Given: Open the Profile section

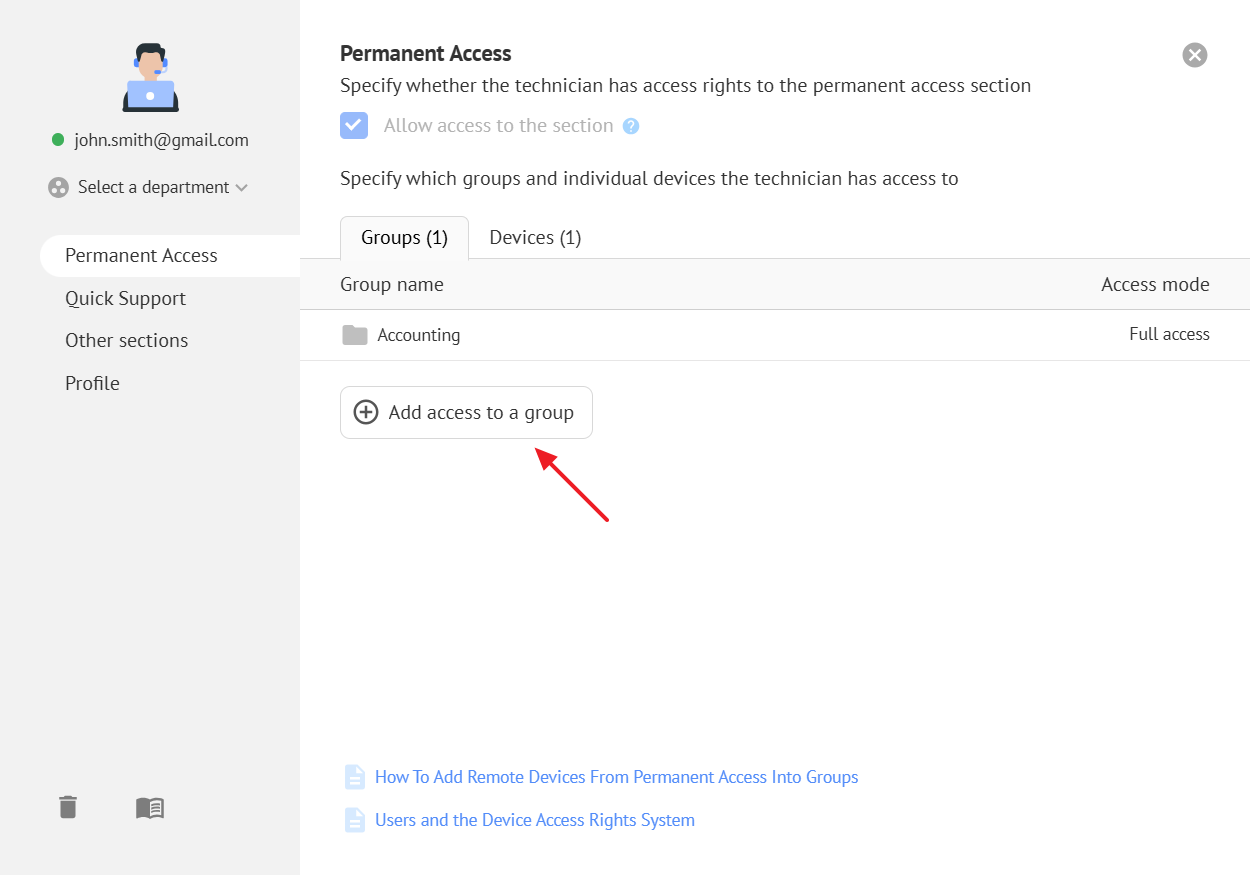Looking at the screenshot, I should coord(93,383).
